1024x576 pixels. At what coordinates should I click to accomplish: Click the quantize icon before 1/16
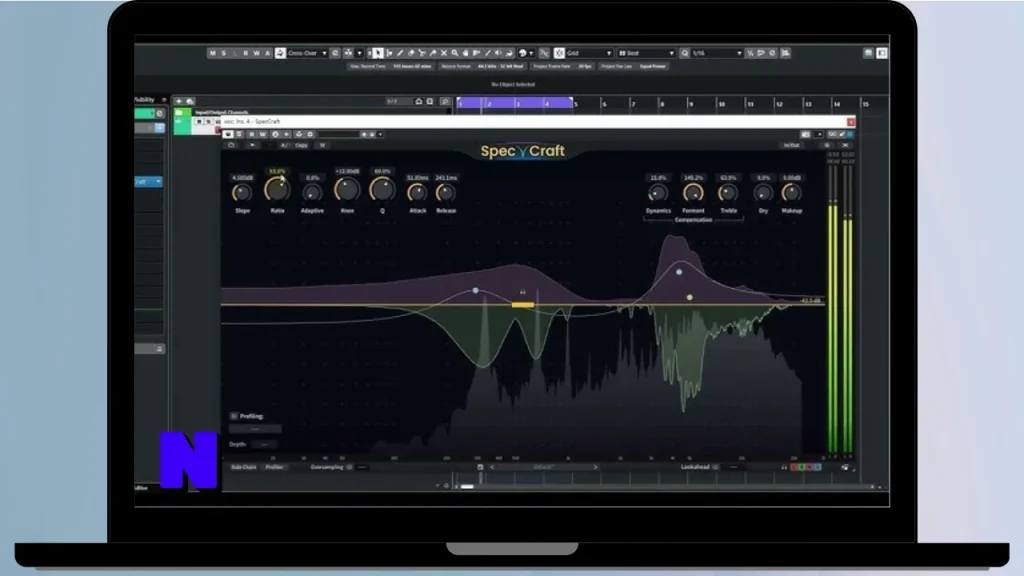684,53
